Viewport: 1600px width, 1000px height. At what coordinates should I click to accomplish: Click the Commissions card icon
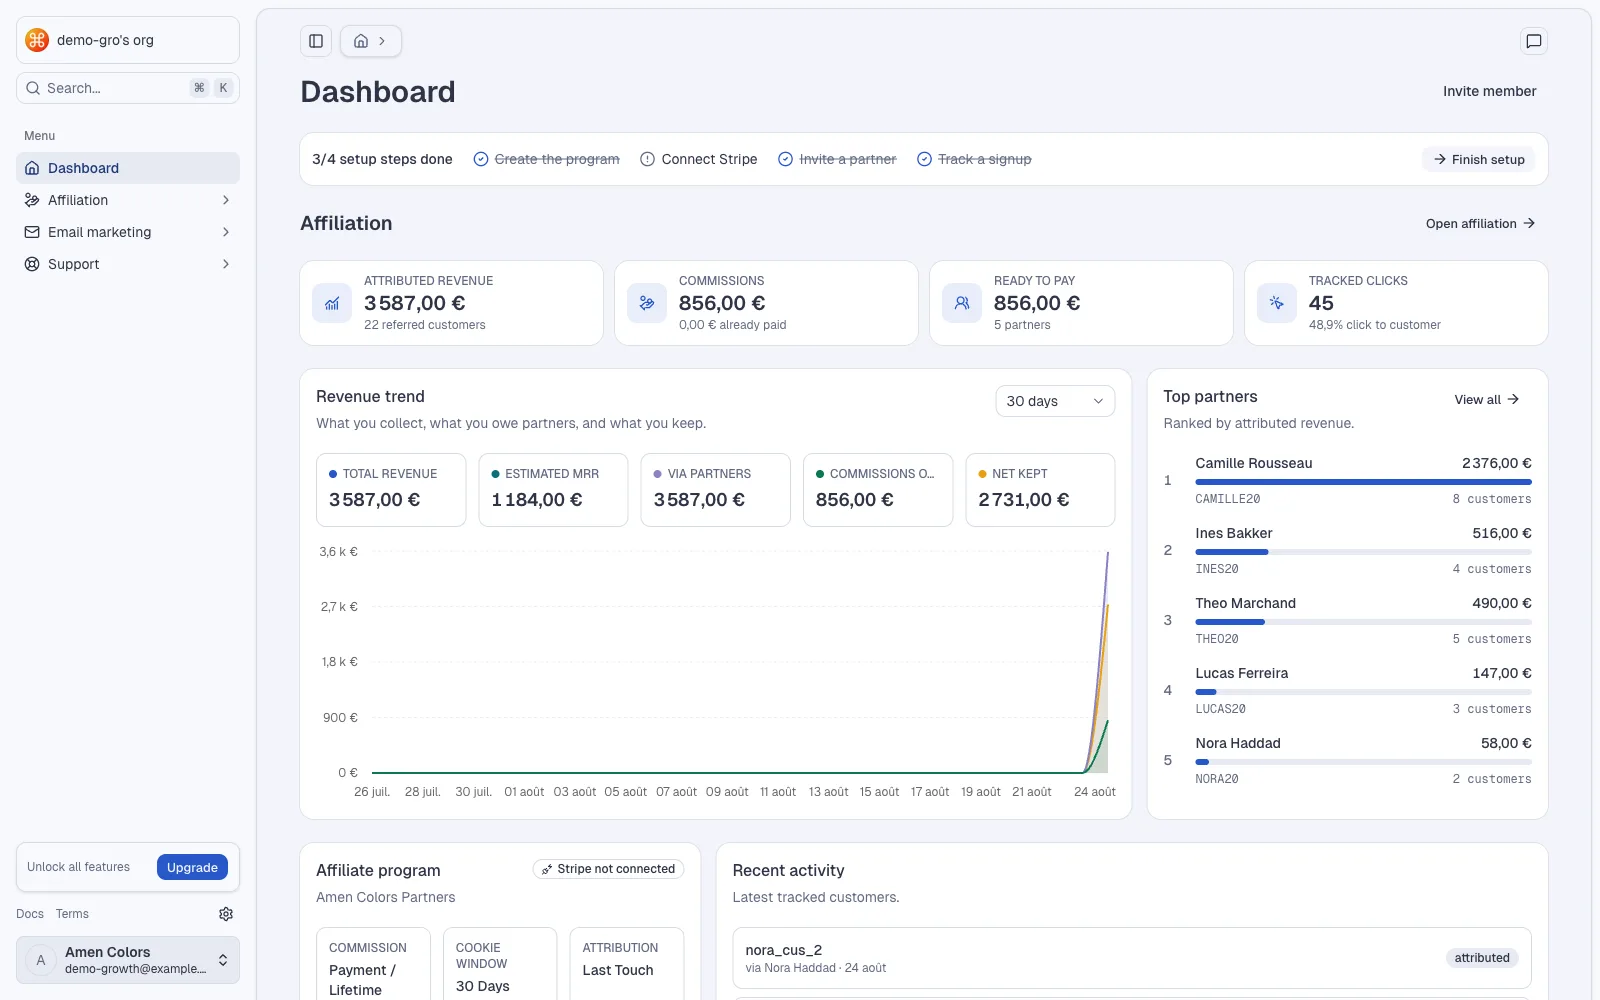tap(647, 303)
